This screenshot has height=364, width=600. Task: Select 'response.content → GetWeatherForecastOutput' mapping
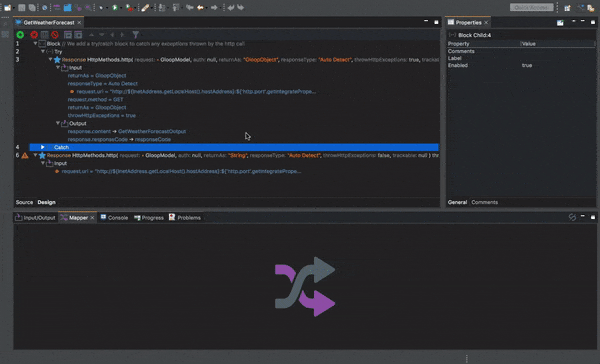tap(127, 131)
